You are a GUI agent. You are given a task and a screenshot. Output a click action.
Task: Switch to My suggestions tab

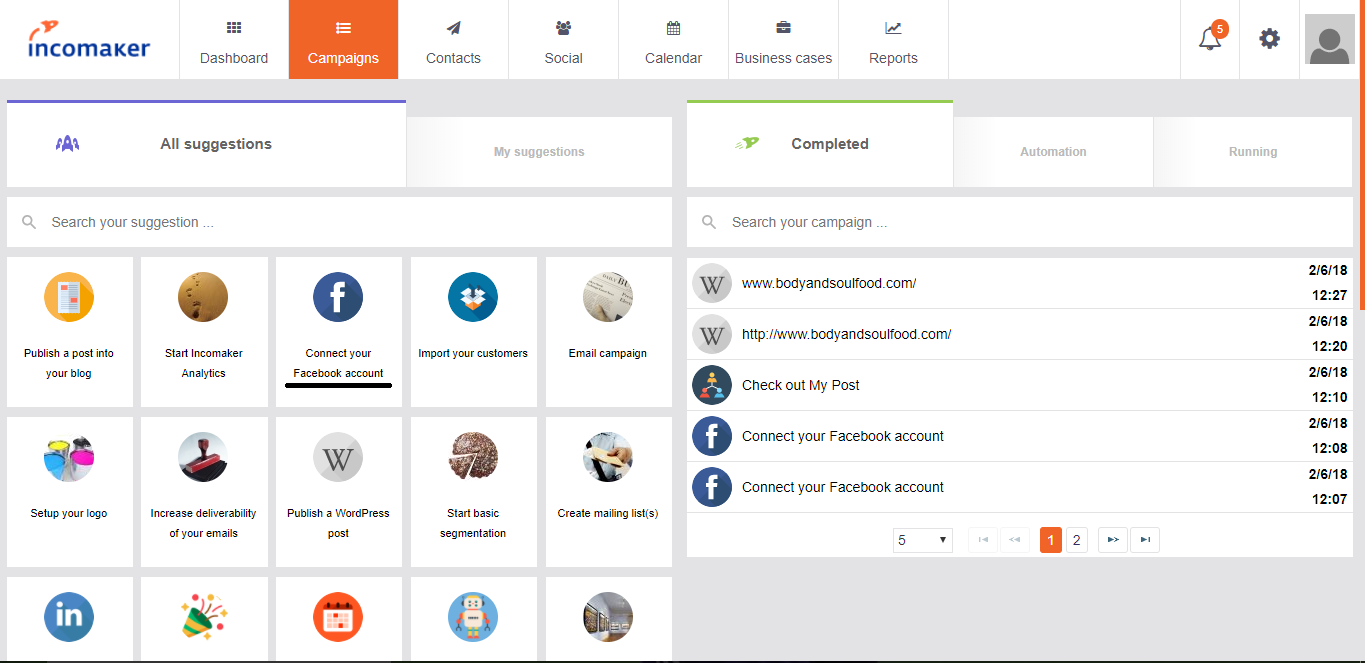tap(539, 152)
